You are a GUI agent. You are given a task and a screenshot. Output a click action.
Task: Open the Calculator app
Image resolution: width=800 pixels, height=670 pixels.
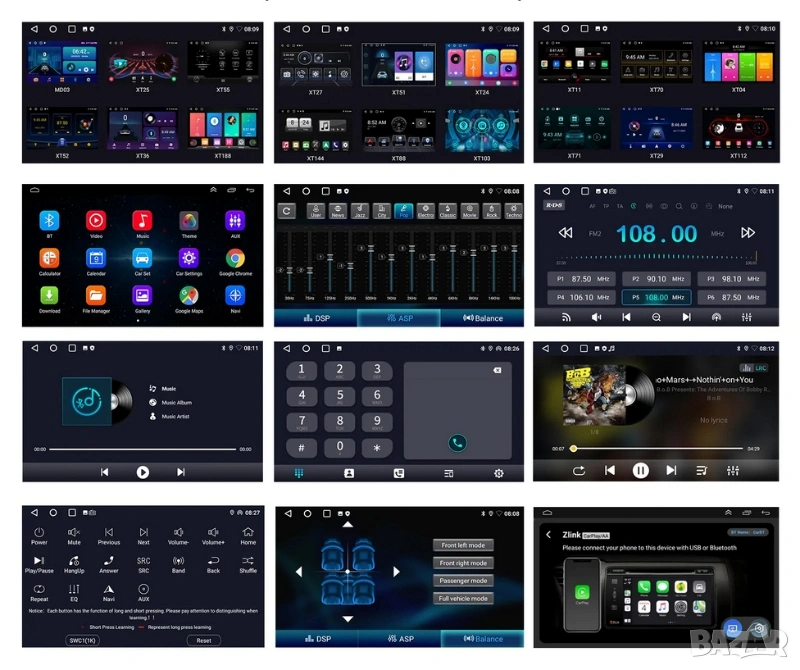[x=49, y=258]
